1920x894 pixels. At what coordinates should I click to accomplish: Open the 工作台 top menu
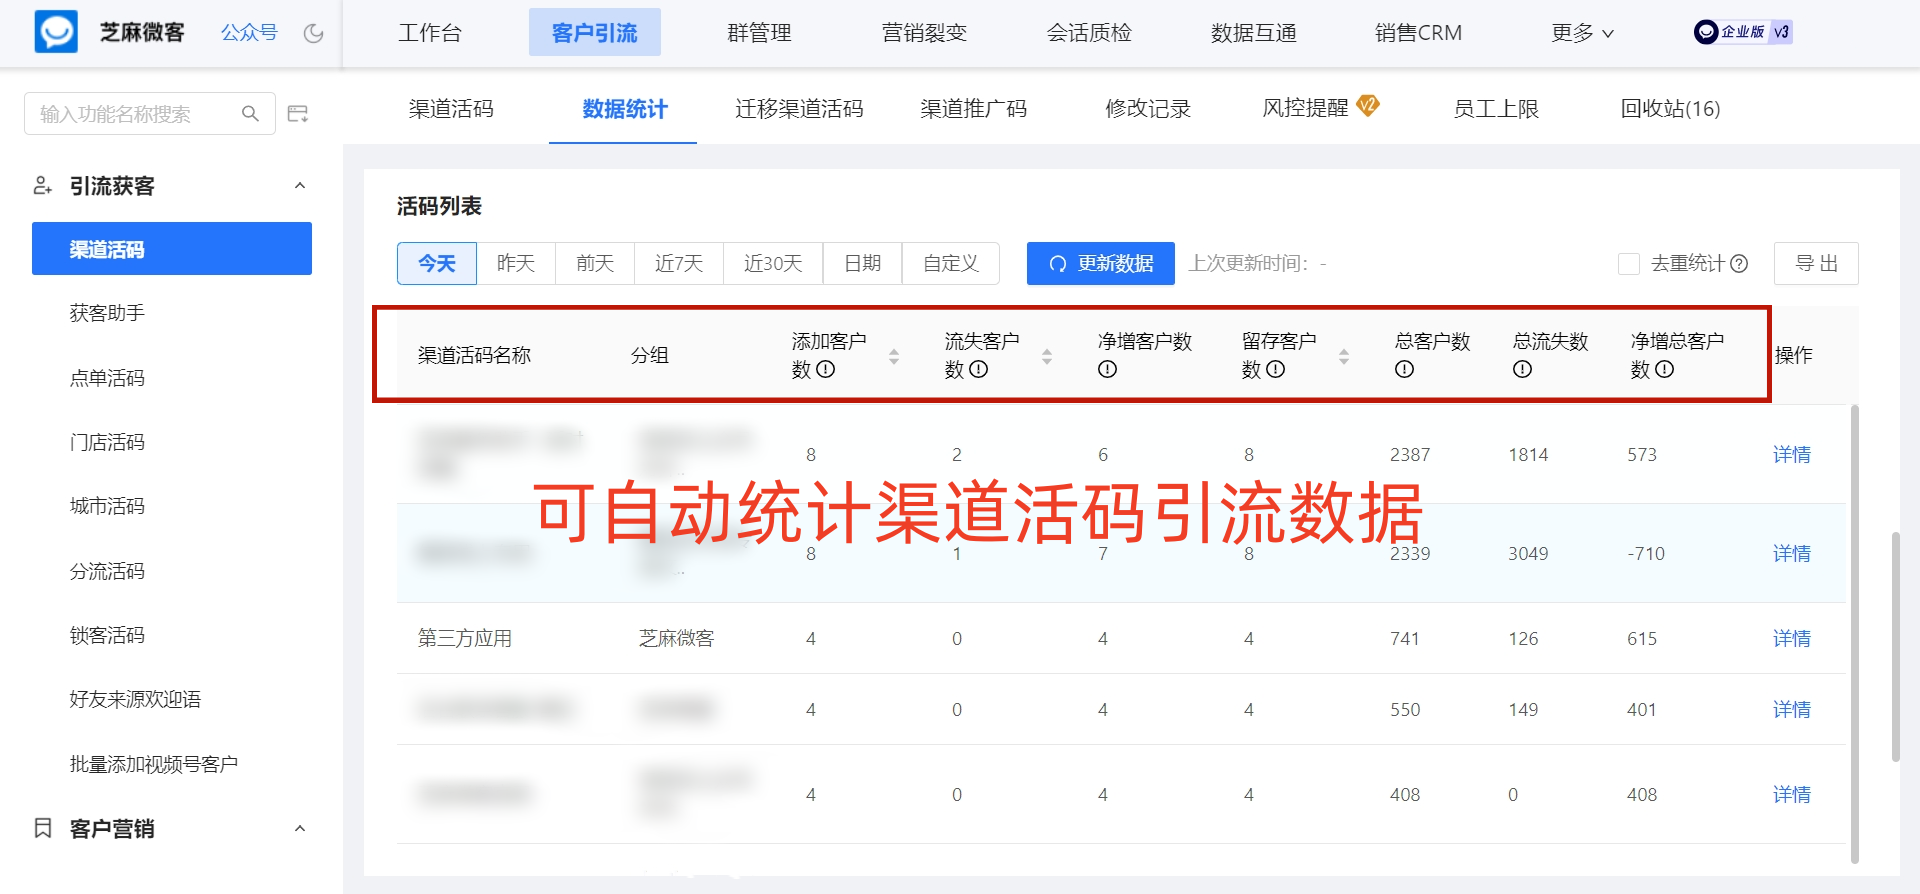click(x=430, y=33)
